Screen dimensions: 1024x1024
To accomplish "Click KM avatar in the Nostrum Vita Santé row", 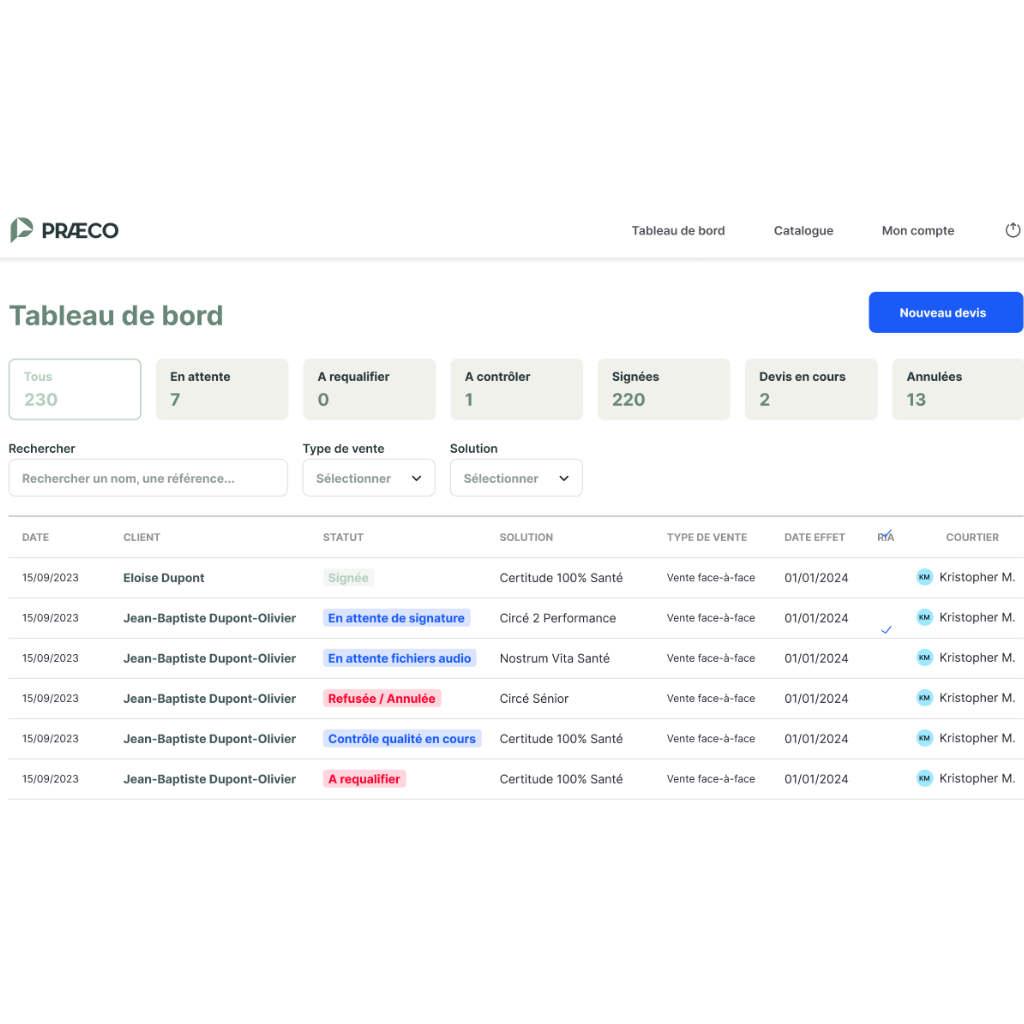I will pos(924,658).
